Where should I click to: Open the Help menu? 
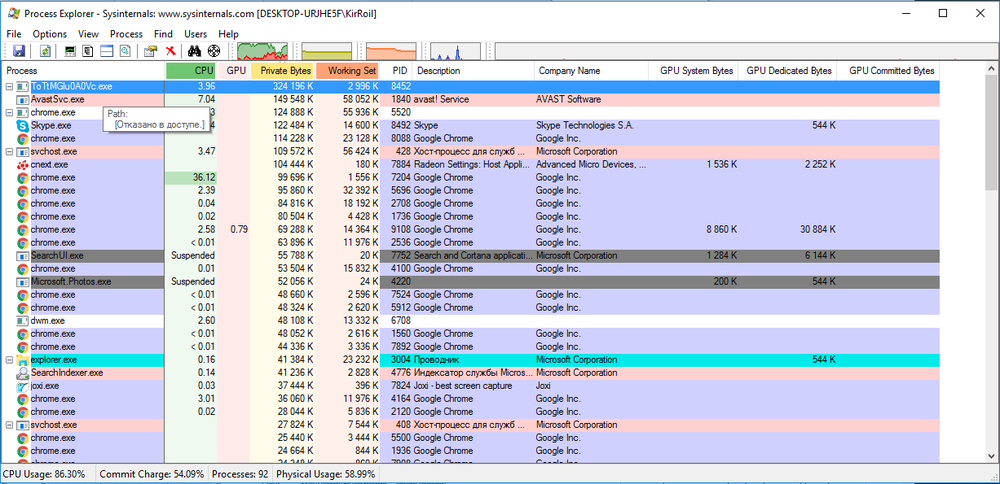(228, 34)
